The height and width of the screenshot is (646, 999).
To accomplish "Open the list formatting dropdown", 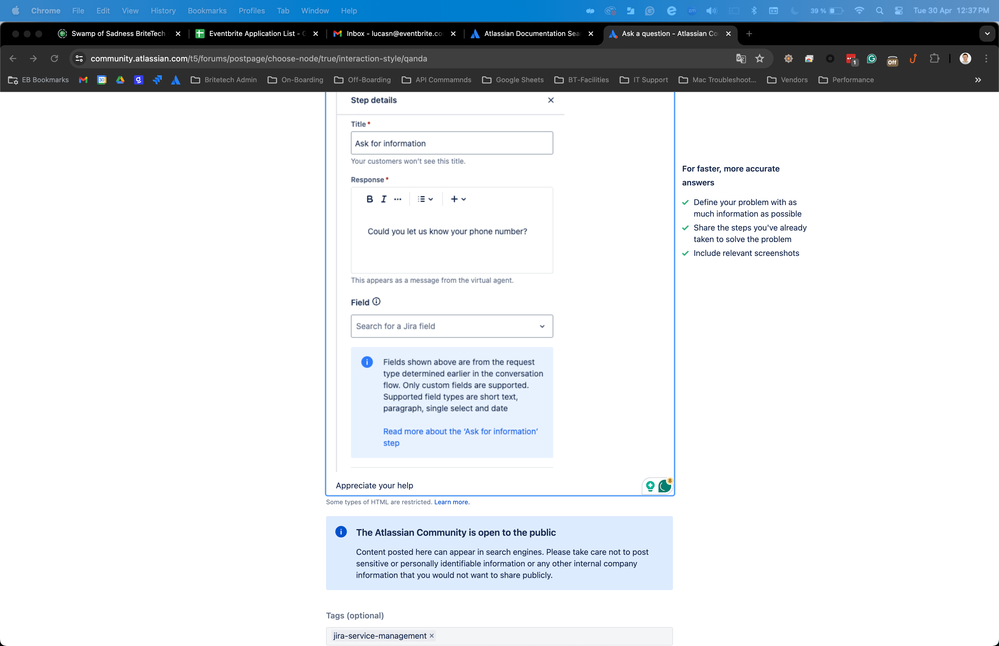I will coord(424,199).
